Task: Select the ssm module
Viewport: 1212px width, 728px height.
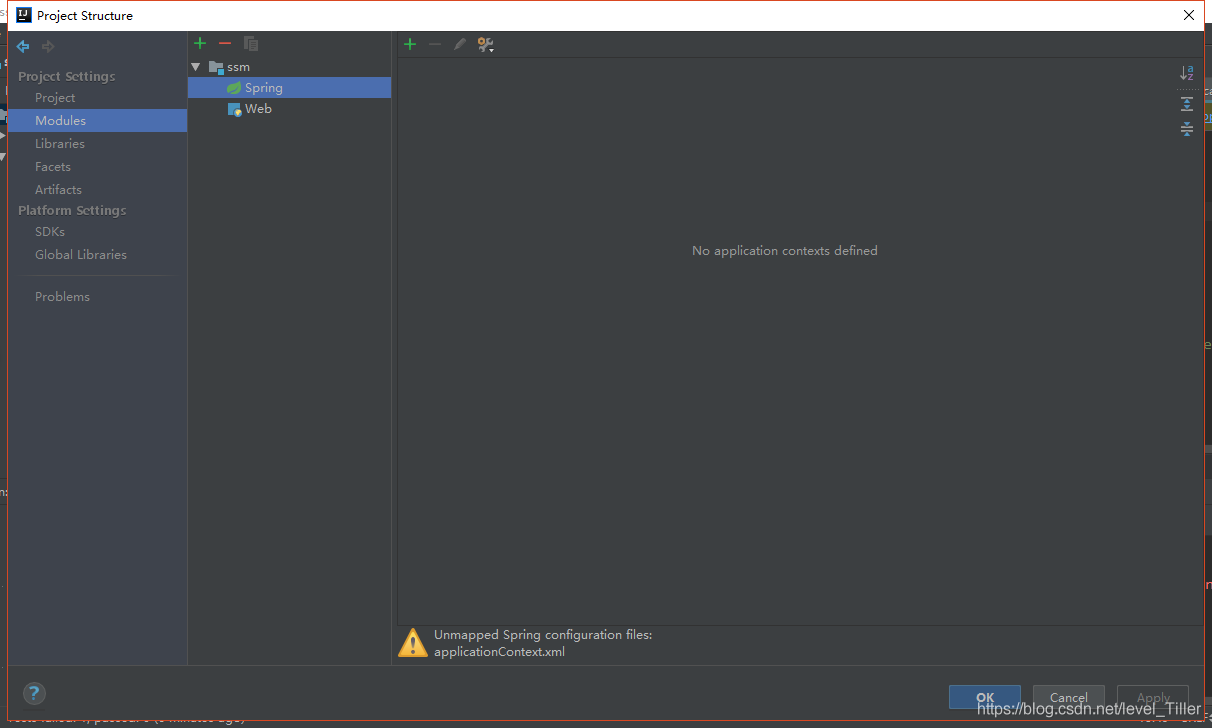Action: [238, 67]
